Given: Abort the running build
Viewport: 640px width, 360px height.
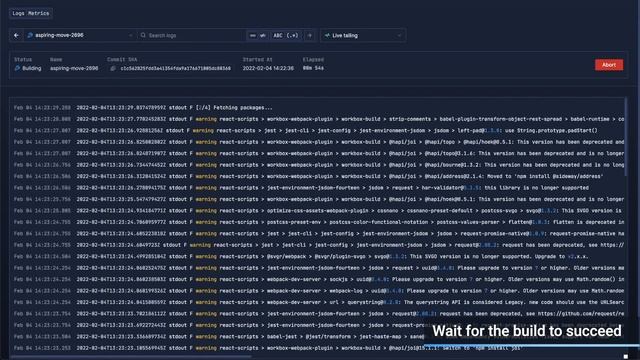Looking at the screenshot, I should pyautogui.click(x=609, y=65).
